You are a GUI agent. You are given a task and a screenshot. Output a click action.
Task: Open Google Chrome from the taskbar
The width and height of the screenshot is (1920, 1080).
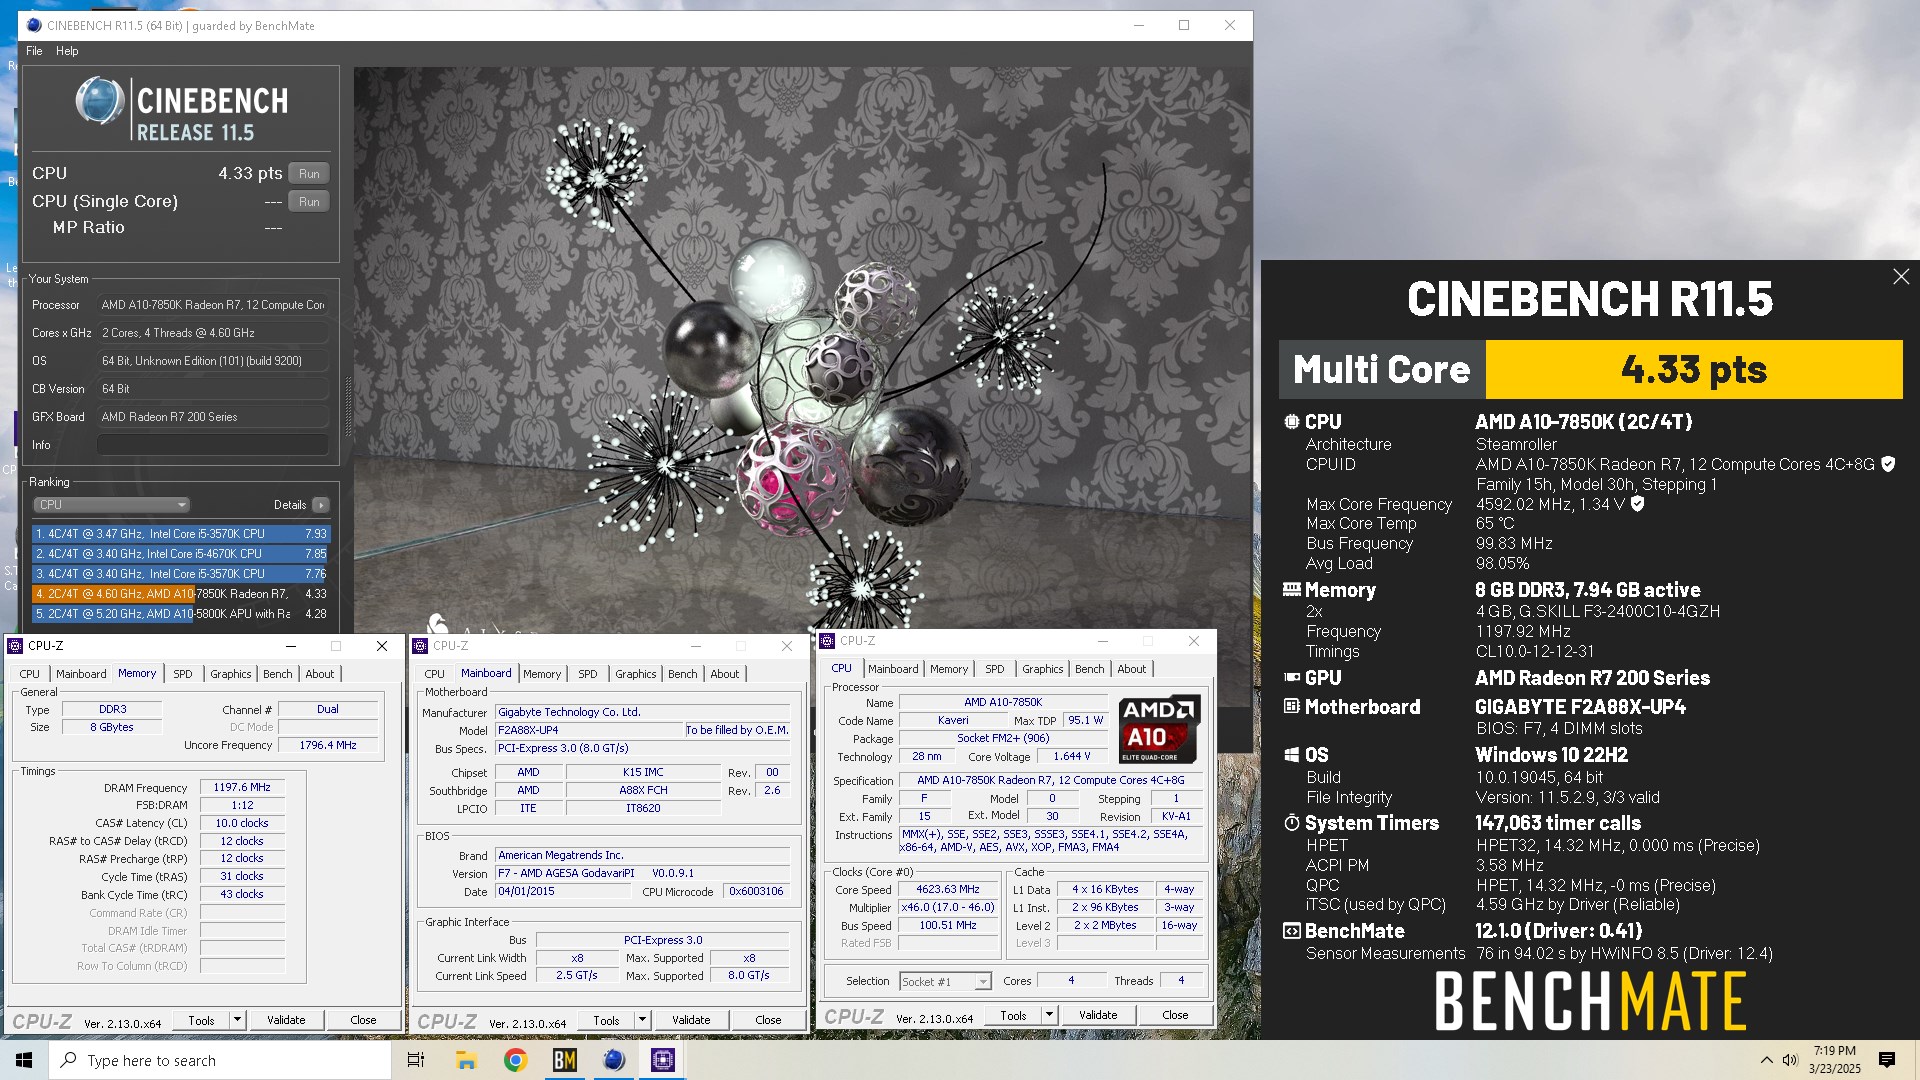click(x=515, y=1060)
